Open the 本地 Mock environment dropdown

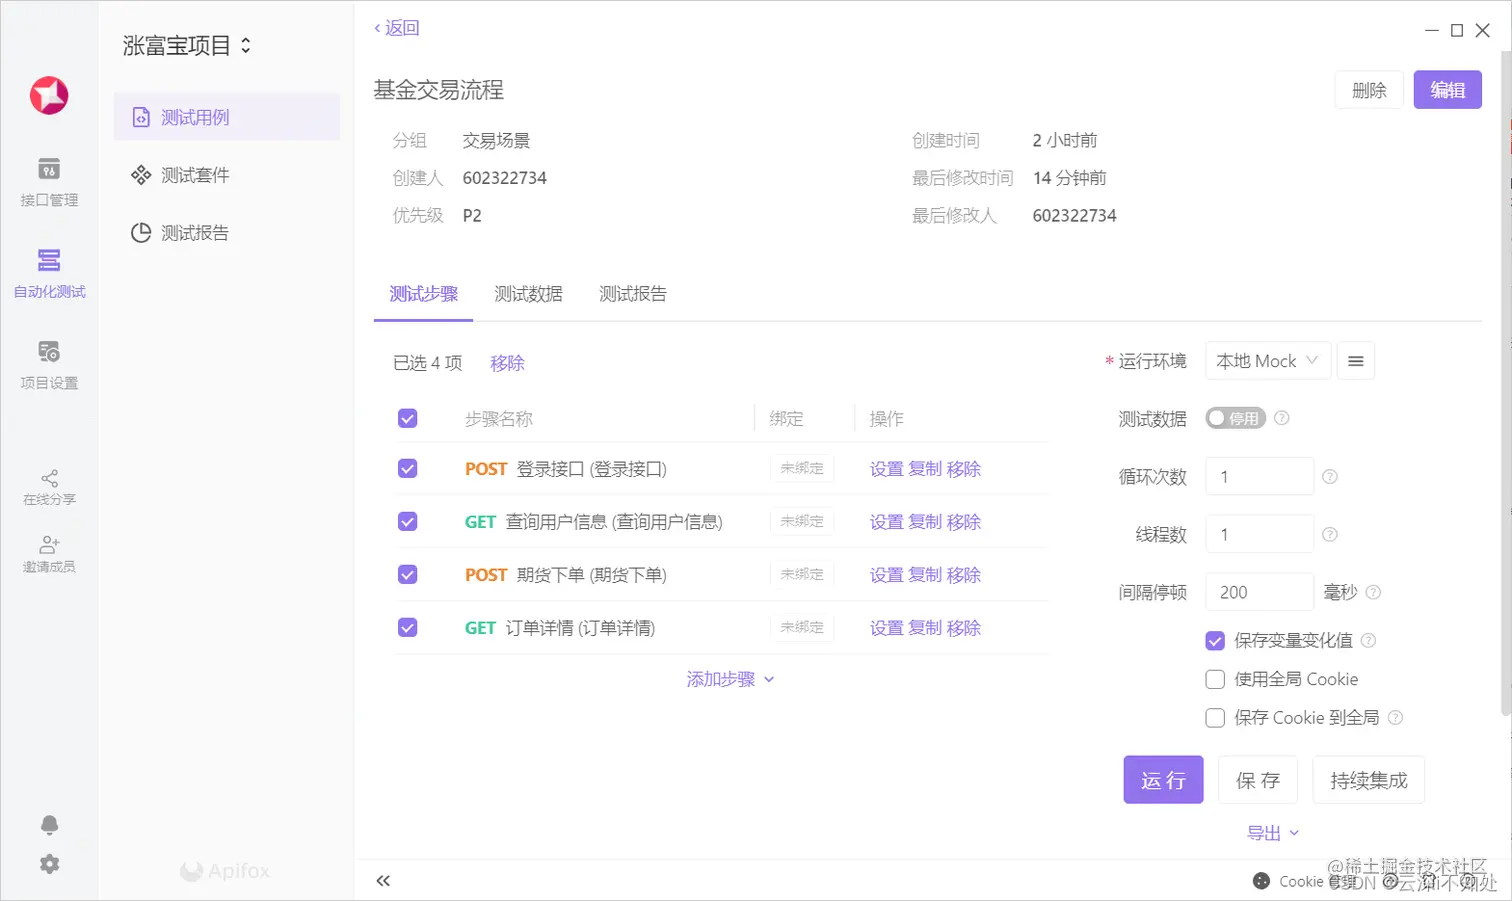click(x=1268, y=361)
